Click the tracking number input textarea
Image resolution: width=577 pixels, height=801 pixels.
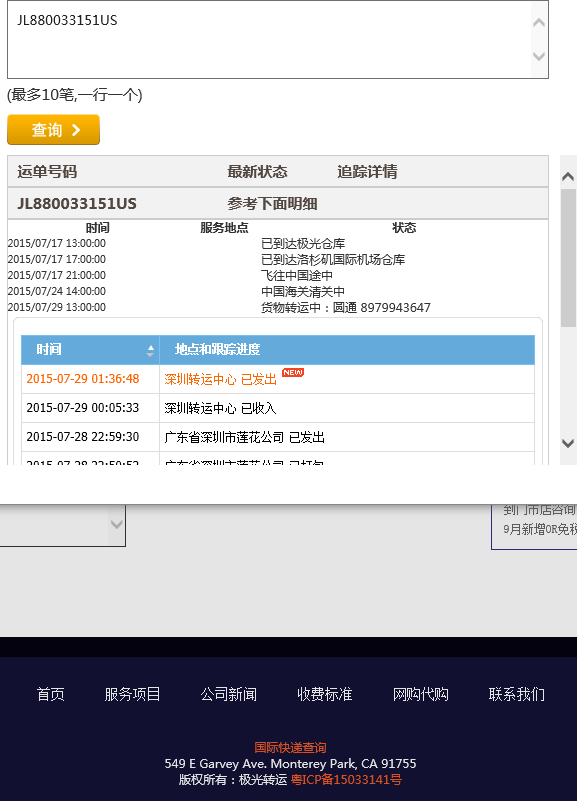tap(278, 40)
